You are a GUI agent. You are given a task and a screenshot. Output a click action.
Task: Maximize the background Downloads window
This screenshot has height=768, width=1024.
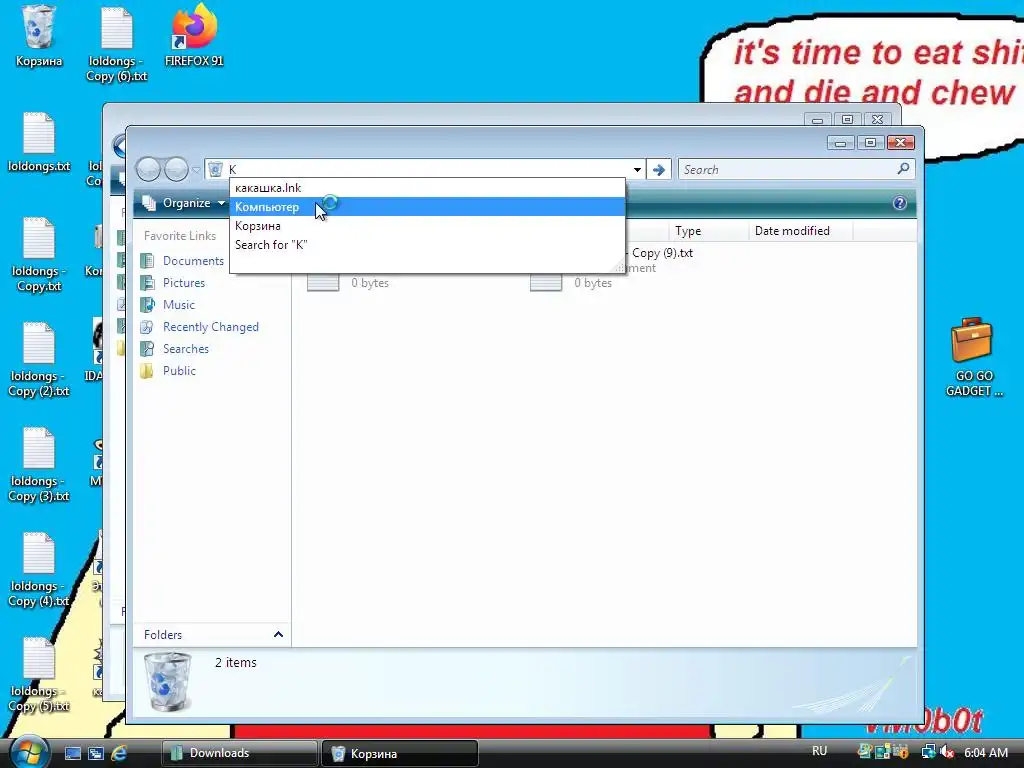point(848,120)
